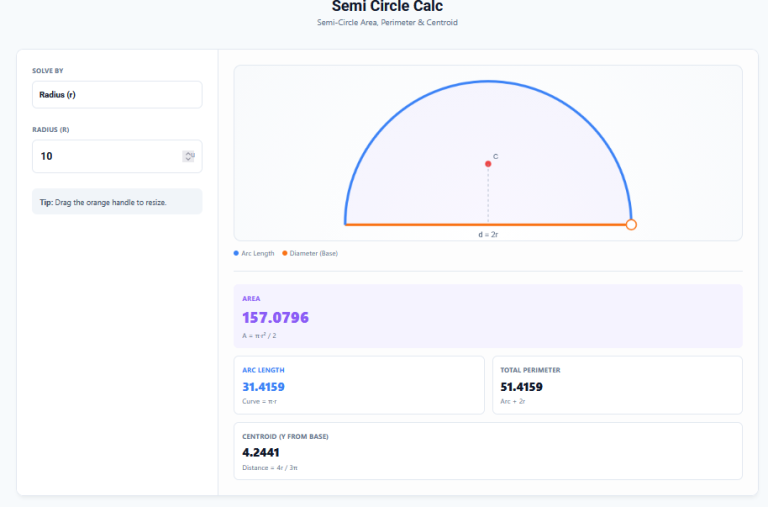Select the total perimeter value 51.4159

(x=521, y=387)
